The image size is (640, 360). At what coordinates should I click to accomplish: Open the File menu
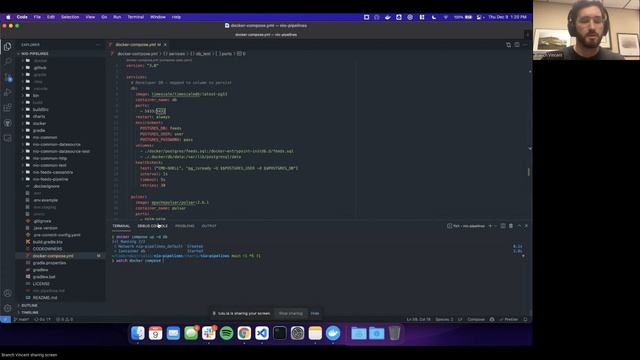pyautogui.click(x=37, y=17)
